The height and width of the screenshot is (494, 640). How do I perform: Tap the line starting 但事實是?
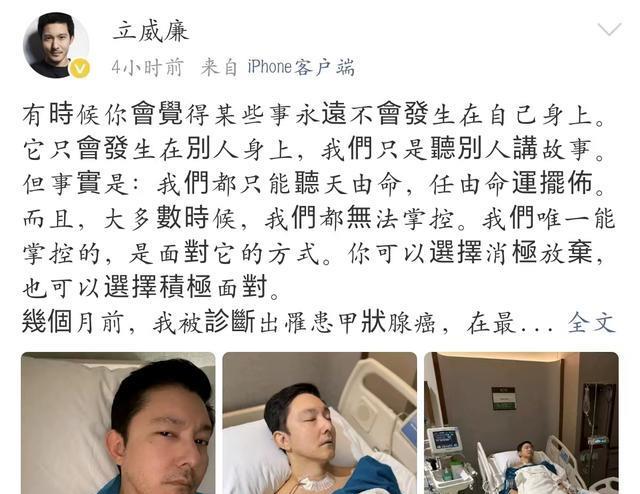point(314,183)
